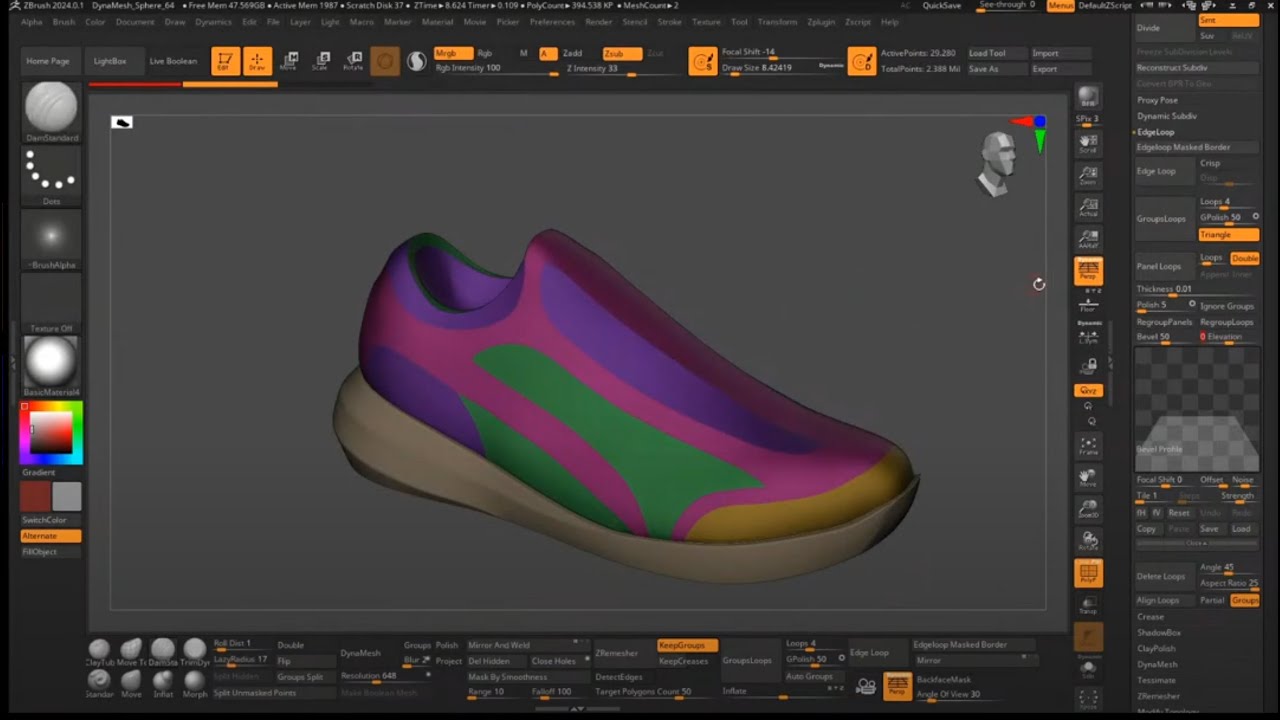
Task: Click the QuickSave button
Action: click(x=942, y=5)
